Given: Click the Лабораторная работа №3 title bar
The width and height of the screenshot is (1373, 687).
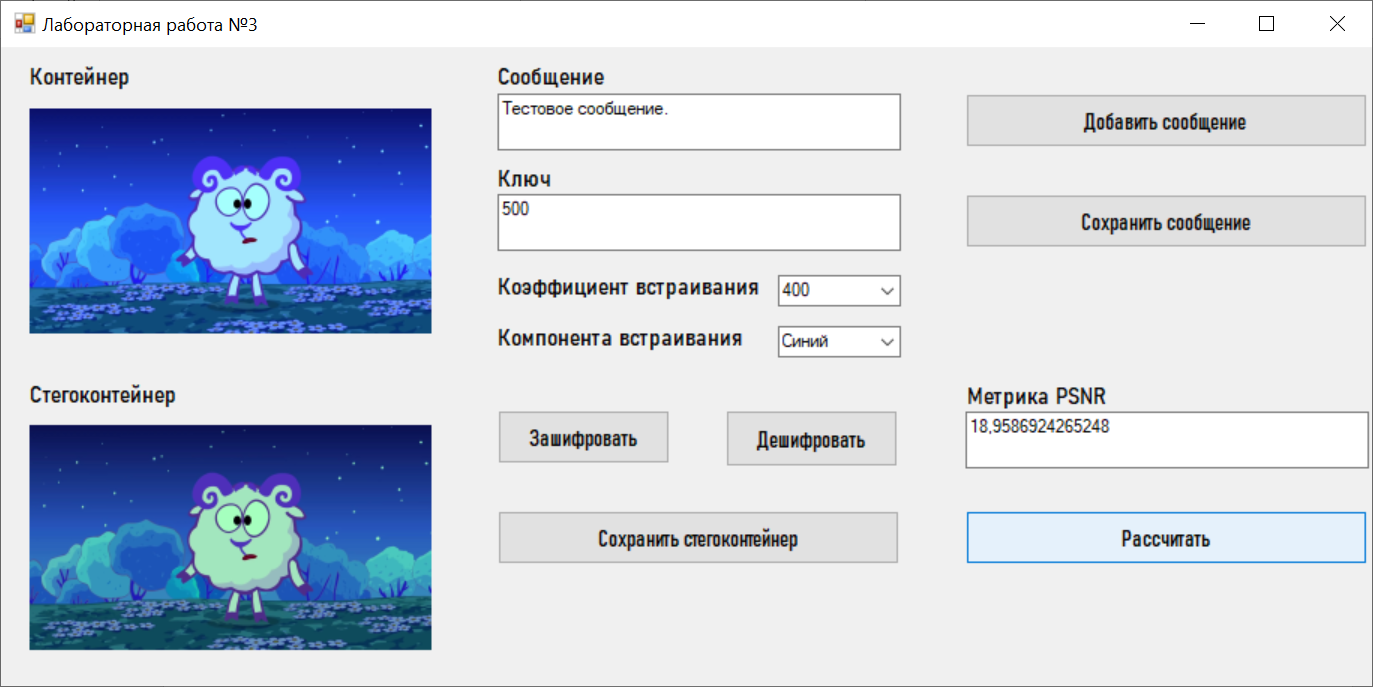Looking at the screenshot, I should tap(600, 22).
